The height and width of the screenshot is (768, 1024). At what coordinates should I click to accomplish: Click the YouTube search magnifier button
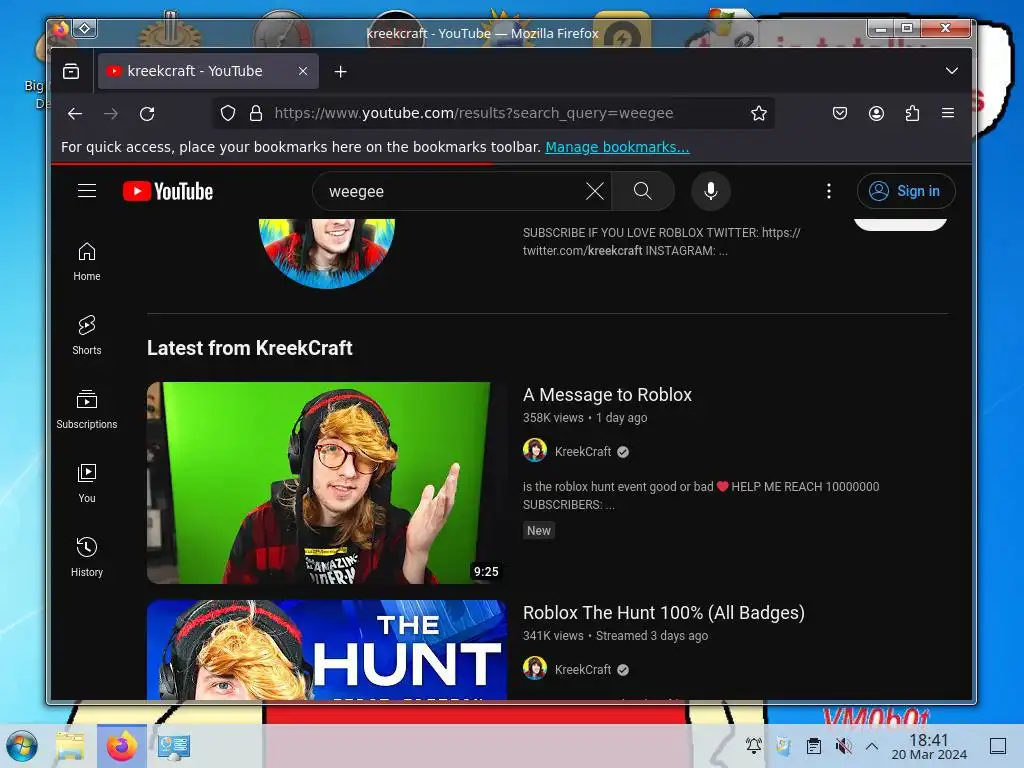coord(643,191)
